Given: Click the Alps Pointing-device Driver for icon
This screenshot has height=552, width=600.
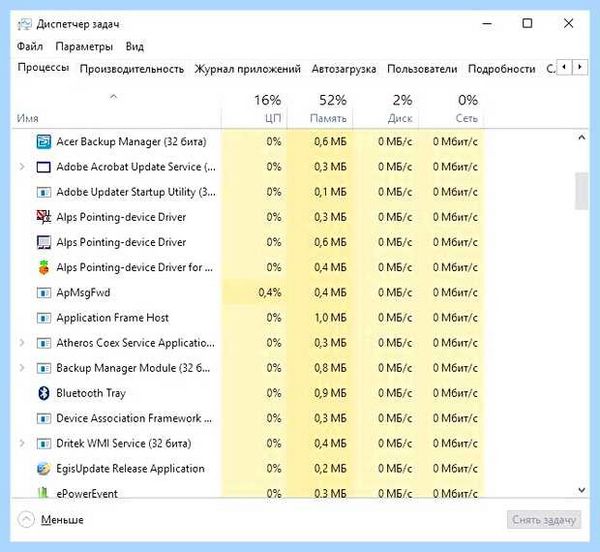Looking at the screenshot, I should [x=44, y=267].
